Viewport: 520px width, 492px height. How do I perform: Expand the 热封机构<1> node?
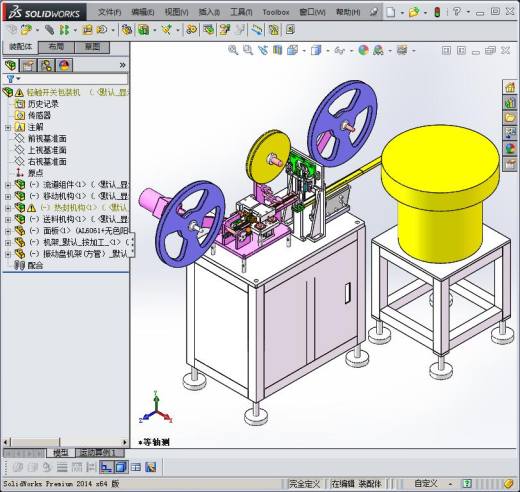(8, 208)
